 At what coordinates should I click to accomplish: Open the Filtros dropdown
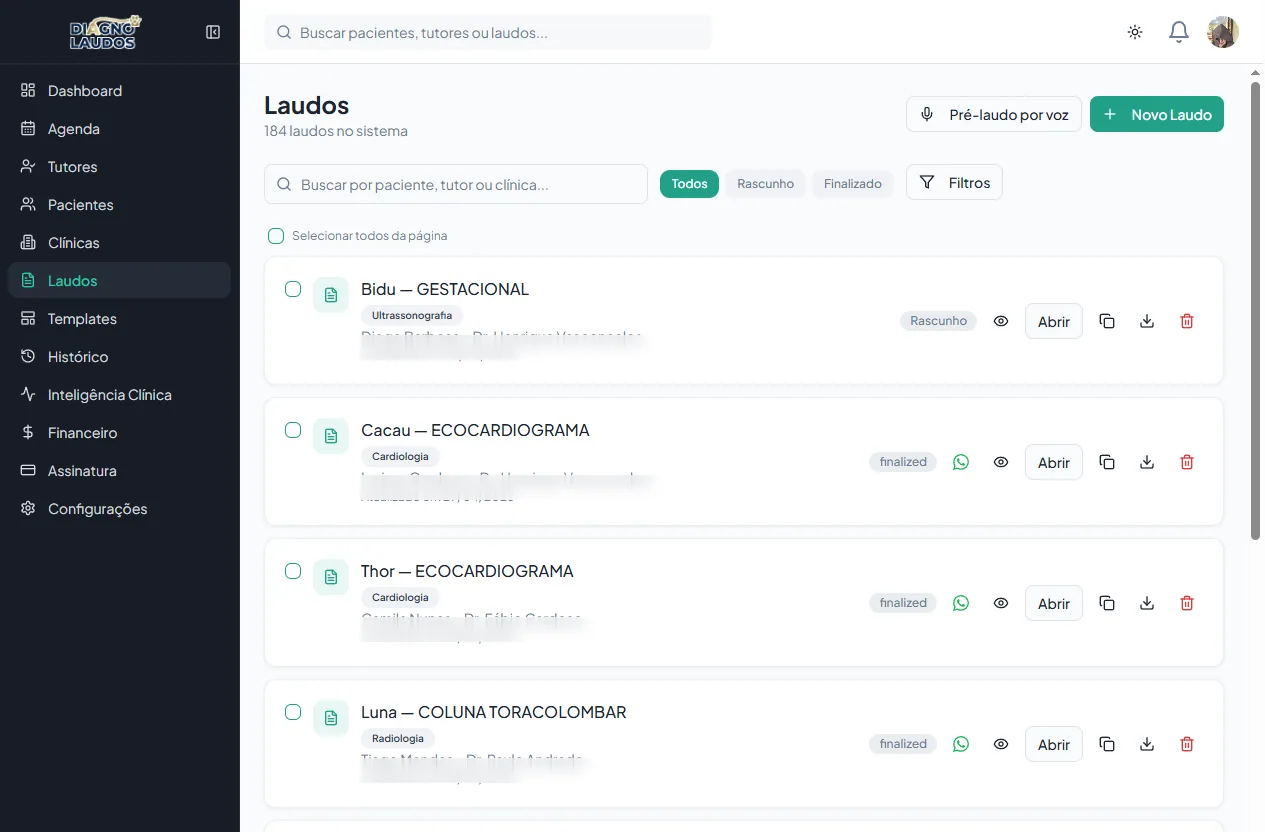(x=954, y=182)
